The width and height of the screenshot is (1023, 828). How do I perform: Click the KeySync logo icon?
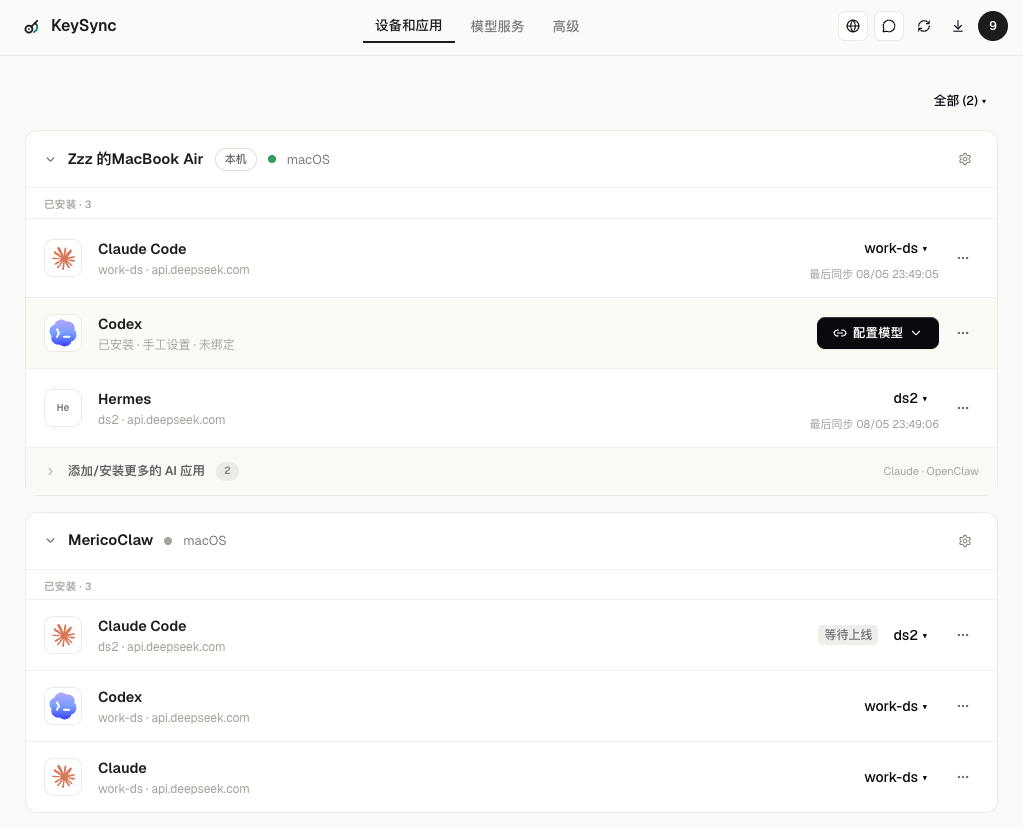31,27
